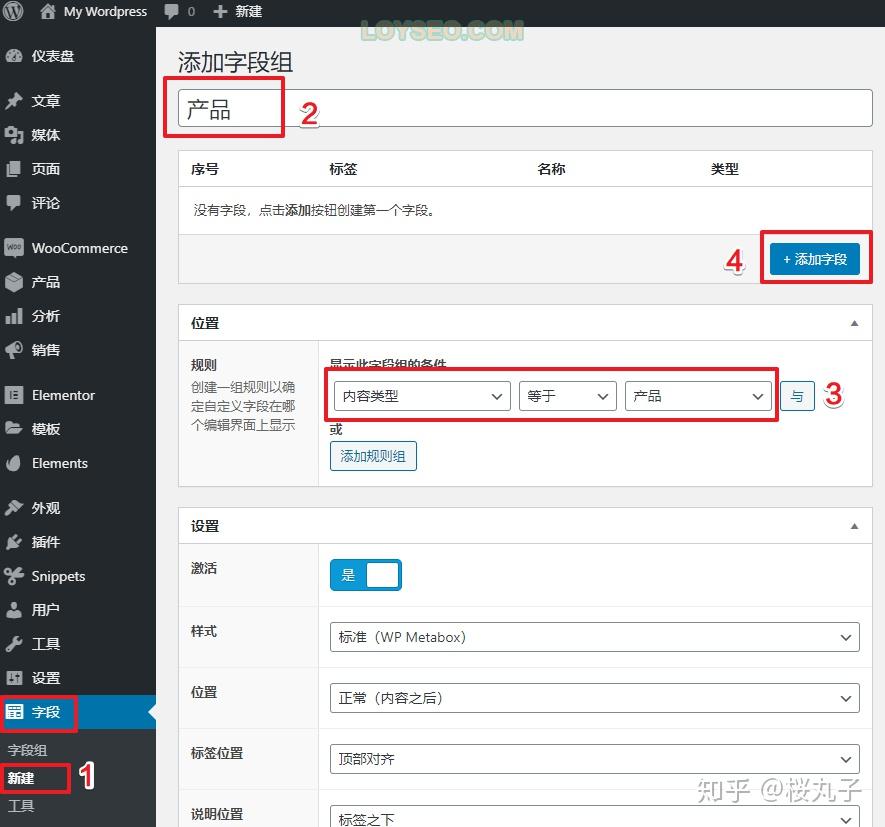The image size is (885, 827).
Task: Click the 用户 user icon
Action: (x=14, y=610)
